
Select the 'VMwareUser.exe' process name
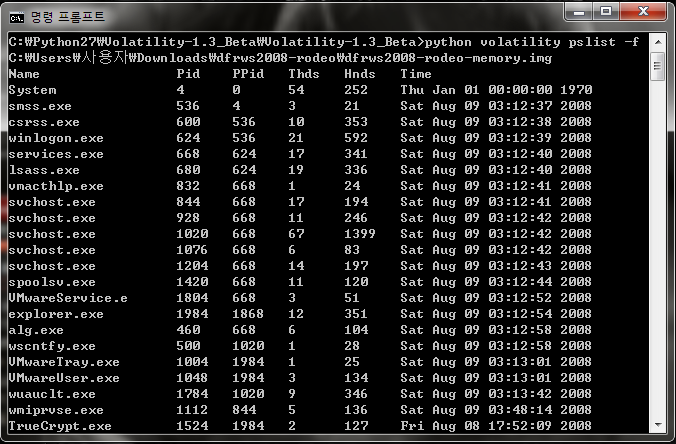click(x=64, y=378)
